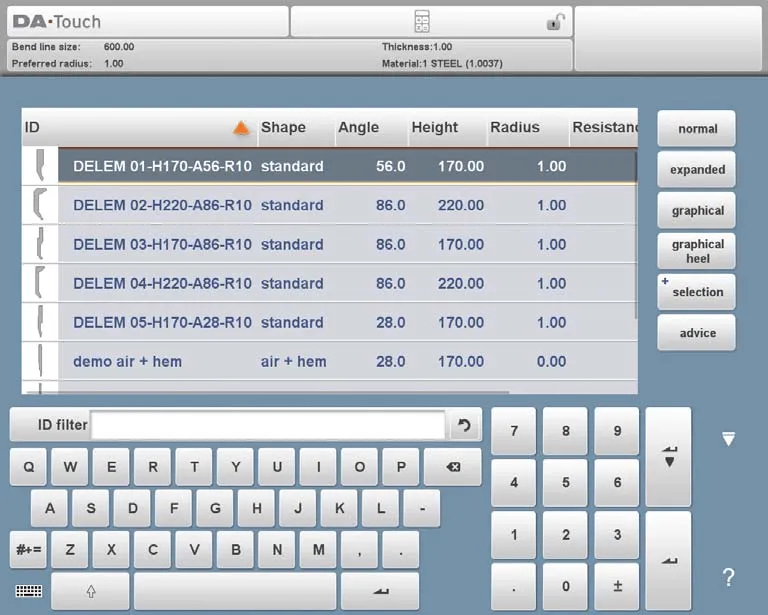Click the question mark help icon
Viewport: 768px width, 615px height.
click(x=728, y=577)
